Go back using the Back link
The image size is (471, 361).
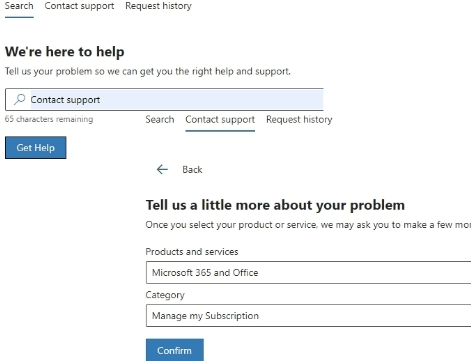coord(192,170)
